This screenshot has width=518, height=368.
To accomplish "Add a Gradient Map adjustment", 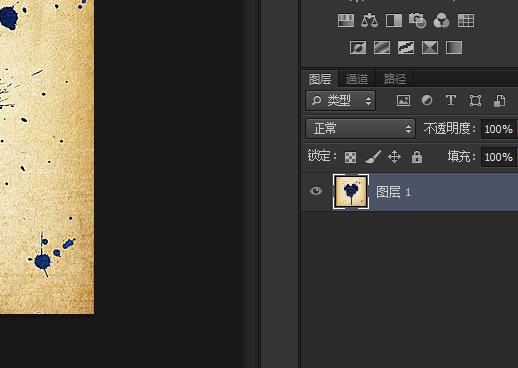I will tap(454, 47).
